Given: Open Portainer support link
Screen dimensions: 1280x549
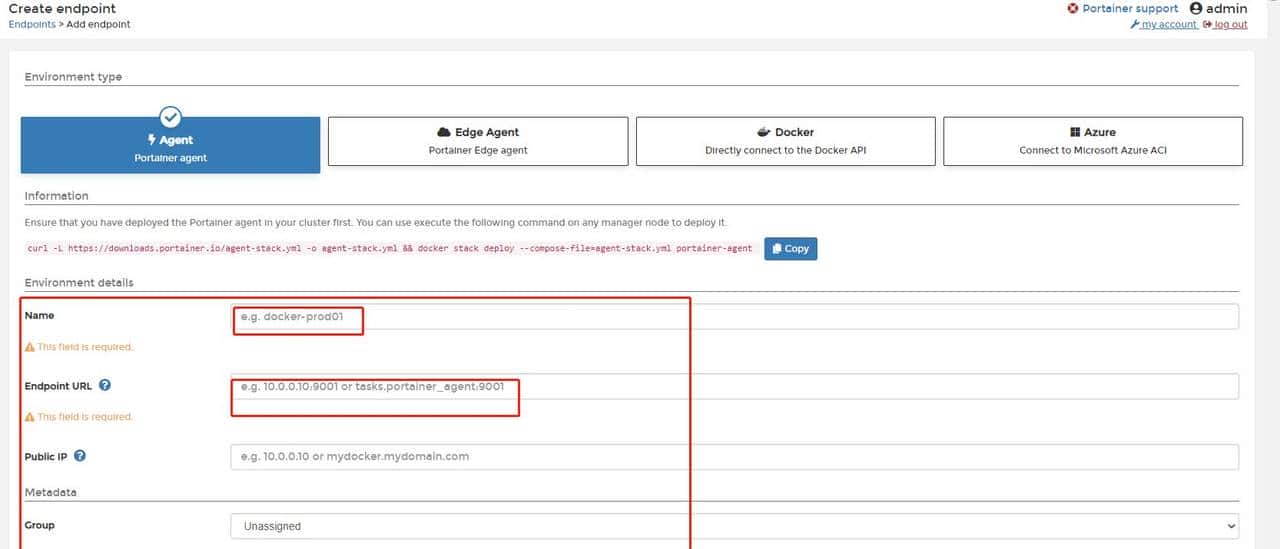Looking at the screenshot, I should click(x=1130, y=8).
